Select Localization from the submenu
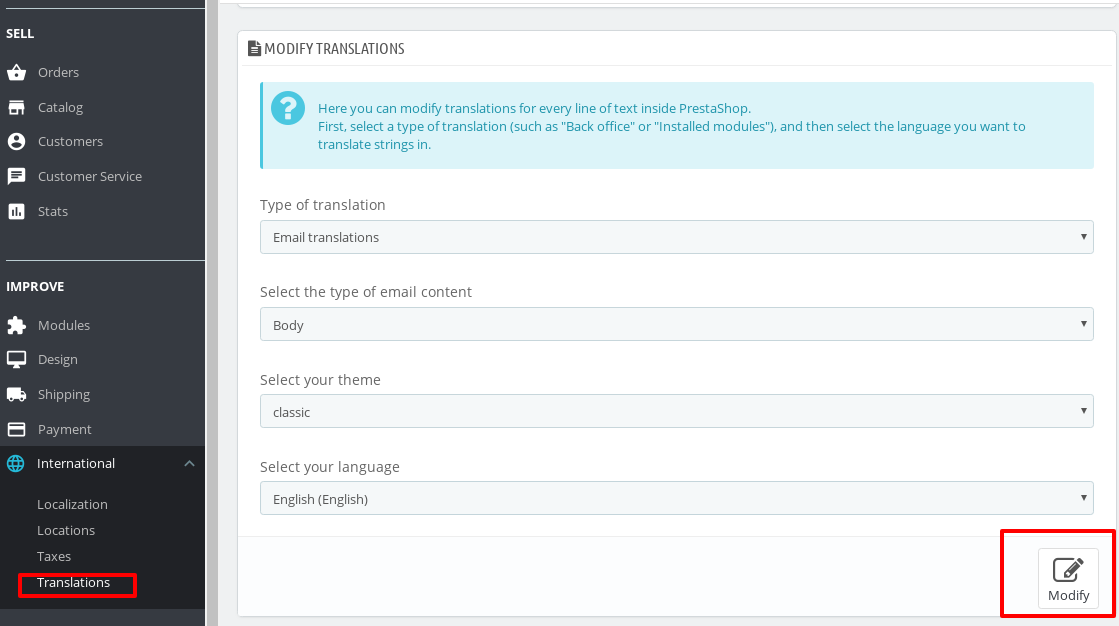The width and height of the screenshot is (1119, 626). [72, 504]
